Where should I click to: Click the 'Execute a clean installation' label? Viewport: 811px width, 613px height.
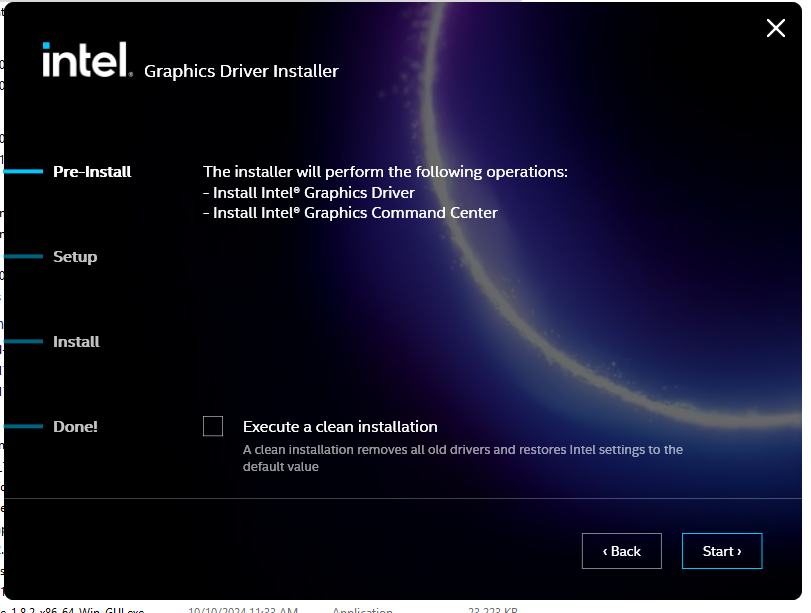(340, 427)
